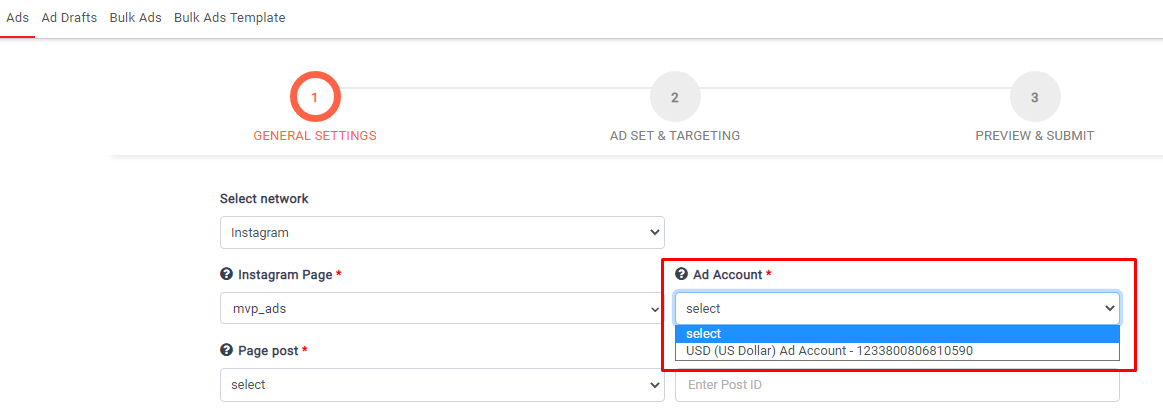Open the Instagram Page mvp_ads dropdown

click(x=441, y=309)
